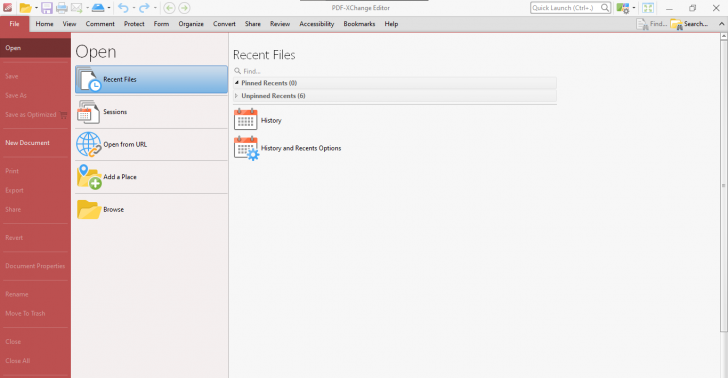This screenshot has width=728, height=378.
Task: Click the magnifier icon in Quick Launch
Action: coord(604,8)
